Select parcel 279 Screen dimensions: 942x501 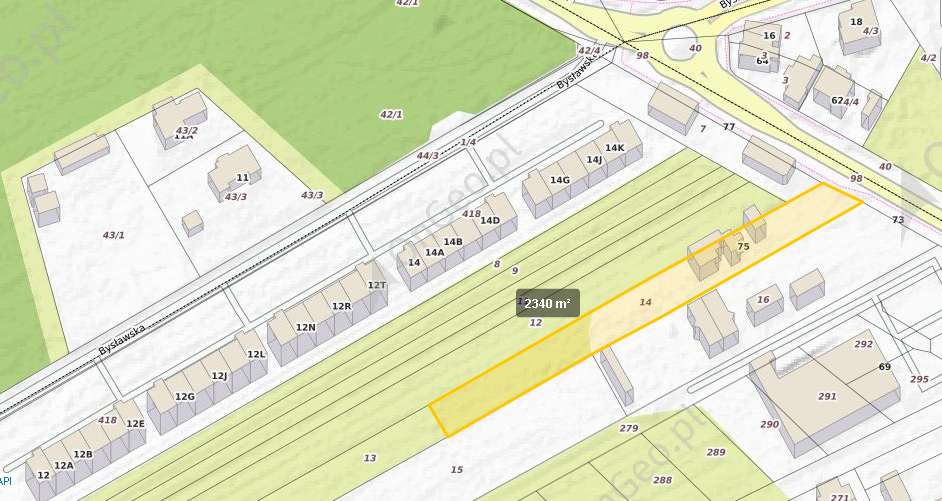pos(628,428)
